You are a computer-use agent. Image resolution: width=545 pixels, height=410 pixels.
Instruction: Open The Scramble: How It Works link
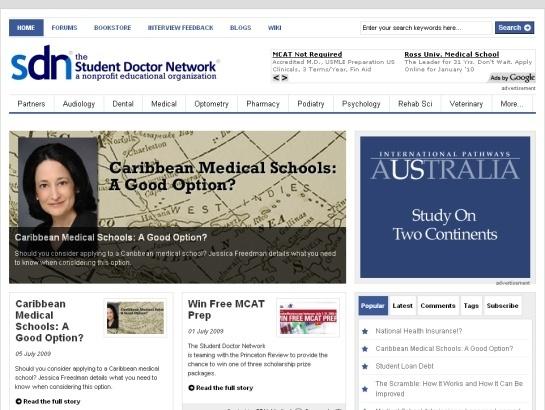pyautogui.click(x=449, y=389)
